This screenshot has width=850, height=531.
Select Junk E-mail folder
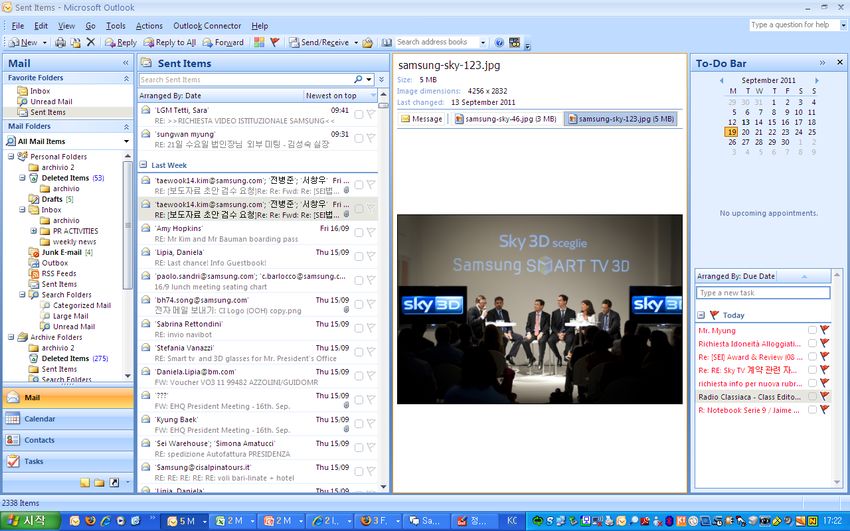point(61,252)
